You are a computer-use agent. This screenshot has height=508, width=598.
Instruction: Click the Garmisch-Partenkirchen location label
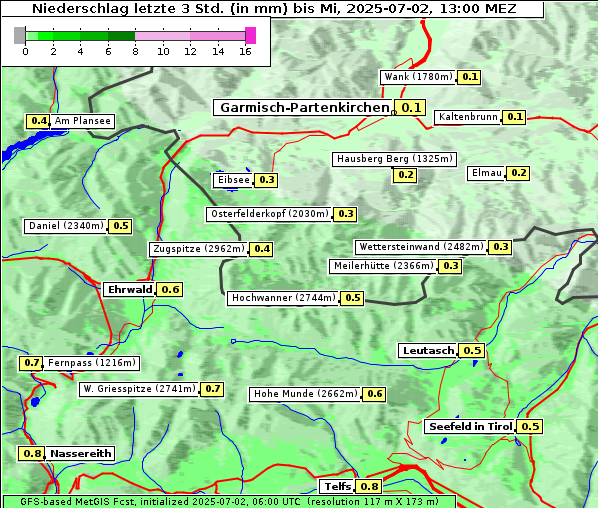304,108
